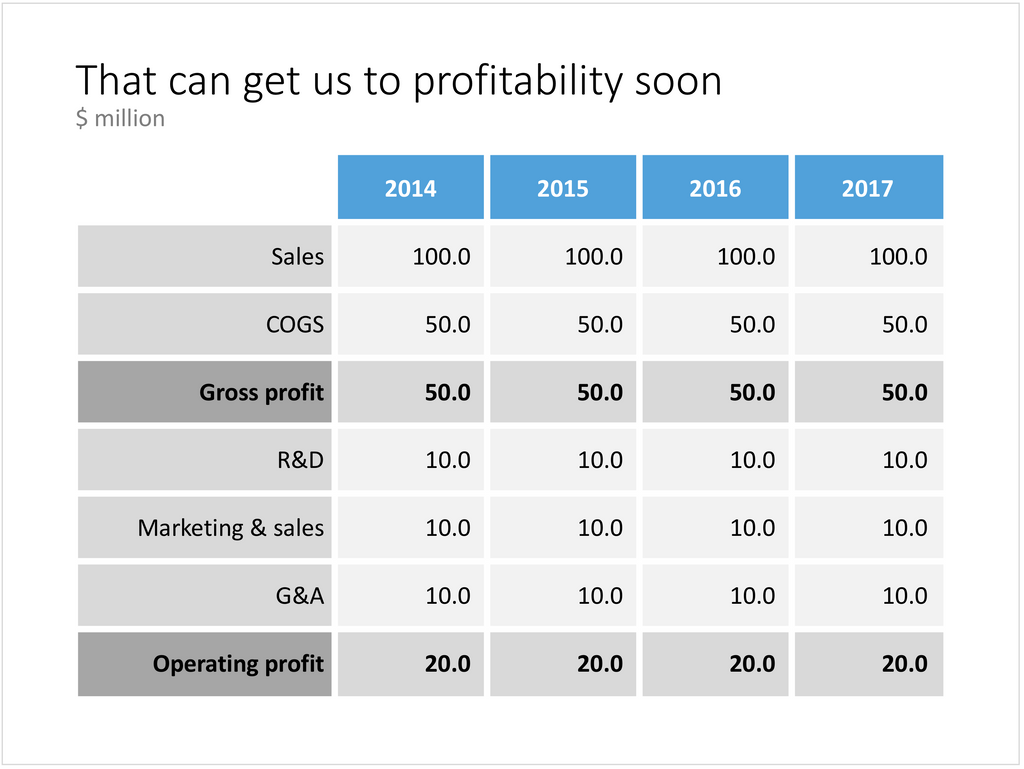The image size is (1024, 769).
Task: Select the COGS row label
Action: click(204, 324)
